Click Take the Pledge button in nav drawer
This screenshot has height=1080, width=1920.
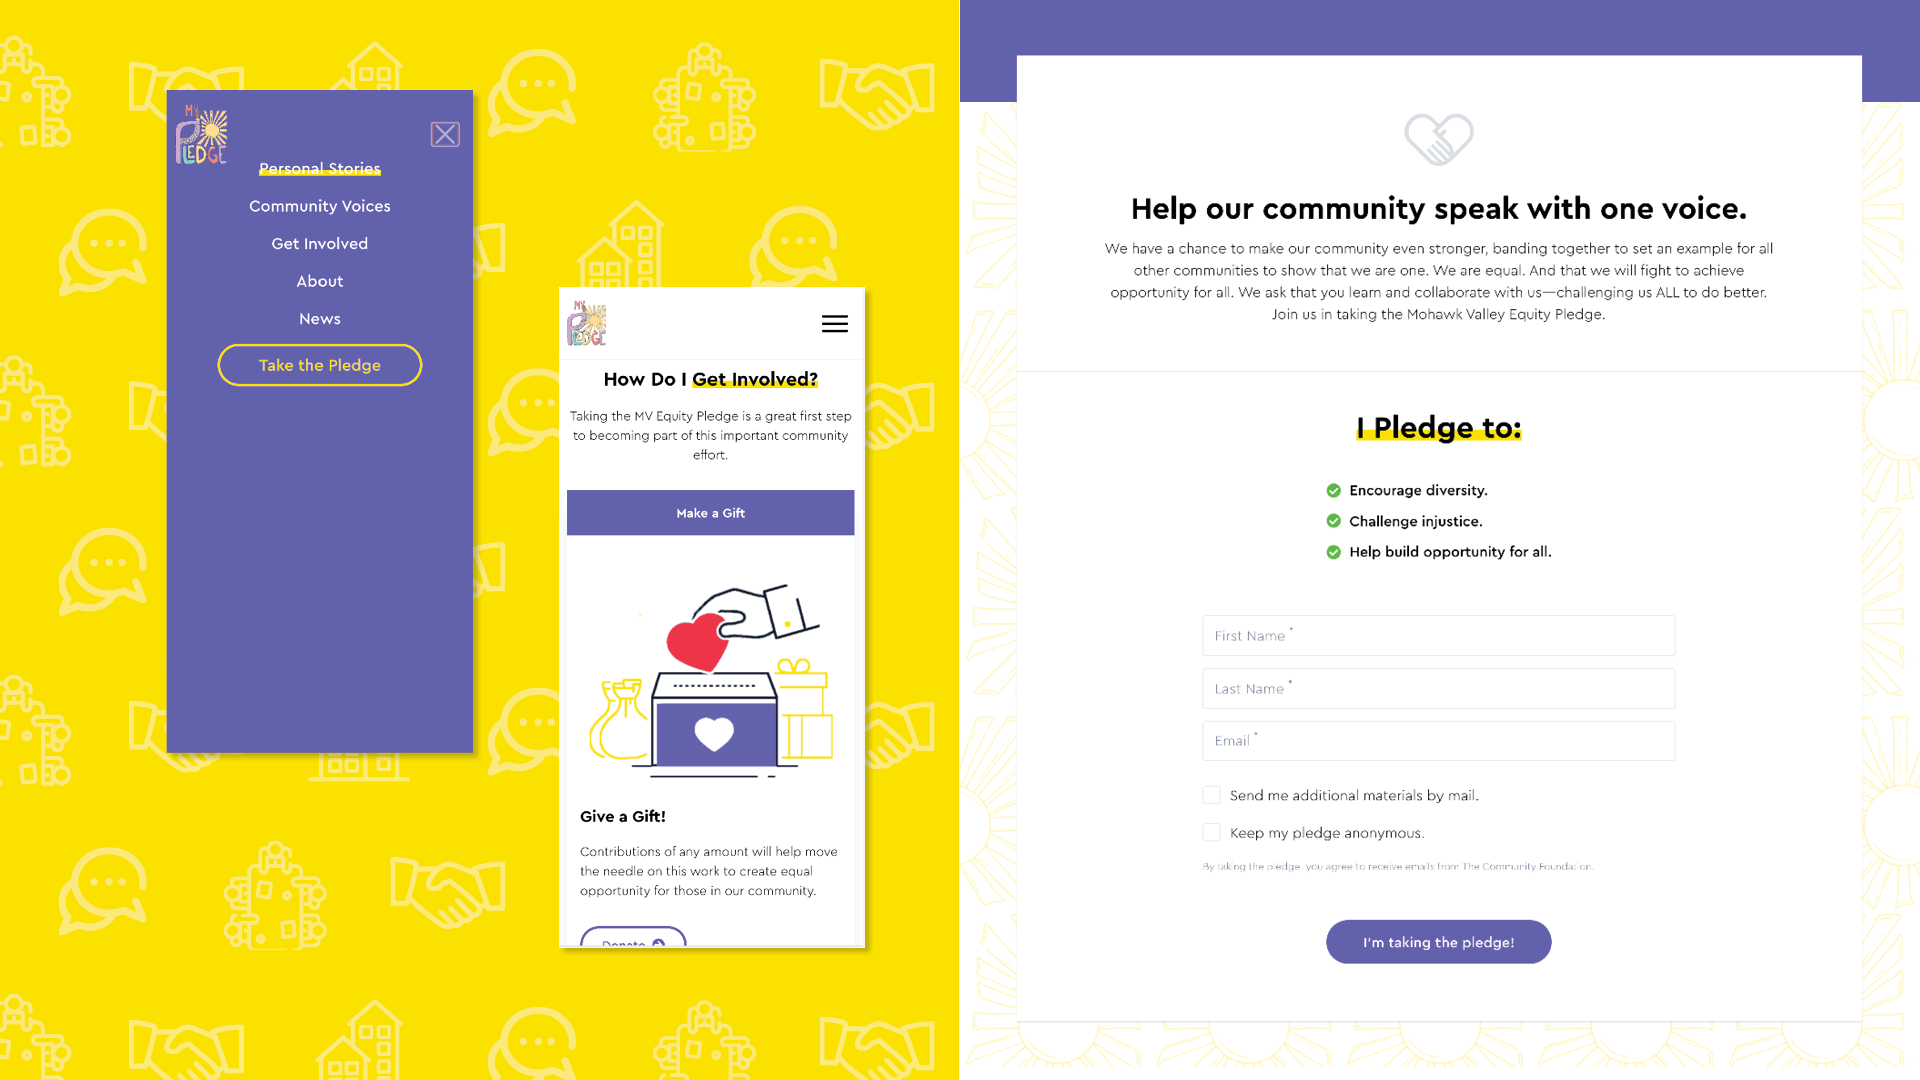pyautogui.click(x=319, y=365)
